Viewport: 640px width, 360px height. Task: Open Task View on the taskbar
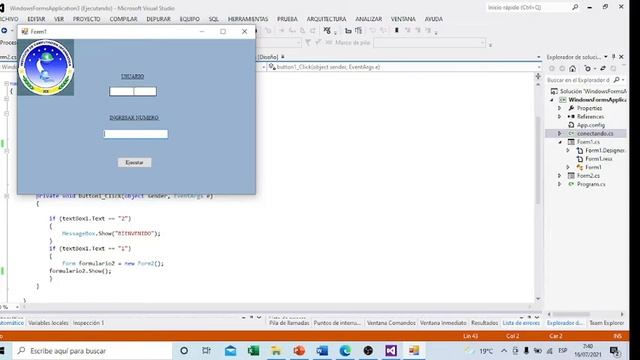point(207,351)
